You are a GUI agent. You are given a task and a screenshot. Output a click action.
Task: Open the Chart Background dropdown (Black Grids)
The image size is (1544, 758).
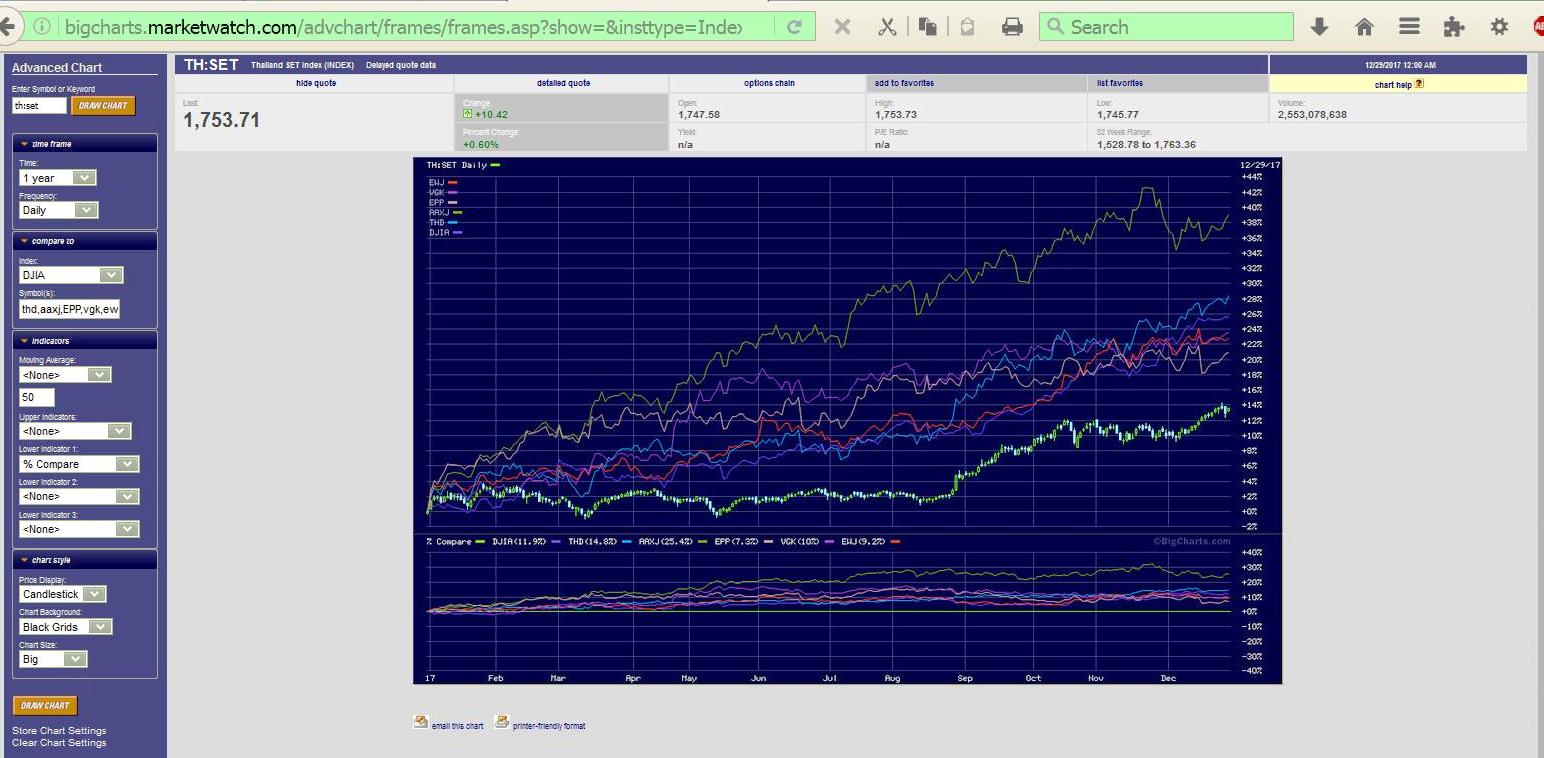click(x=66, y=627)
